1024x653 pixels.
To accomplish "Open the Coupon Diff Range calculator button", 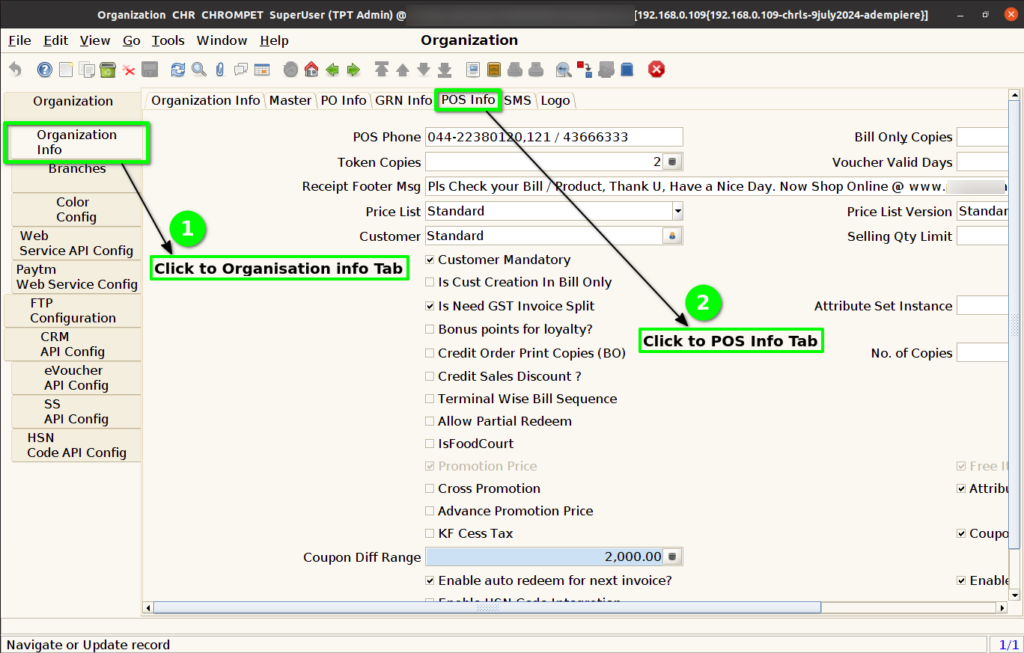I will pyautogui.click(x=673, y=556).
